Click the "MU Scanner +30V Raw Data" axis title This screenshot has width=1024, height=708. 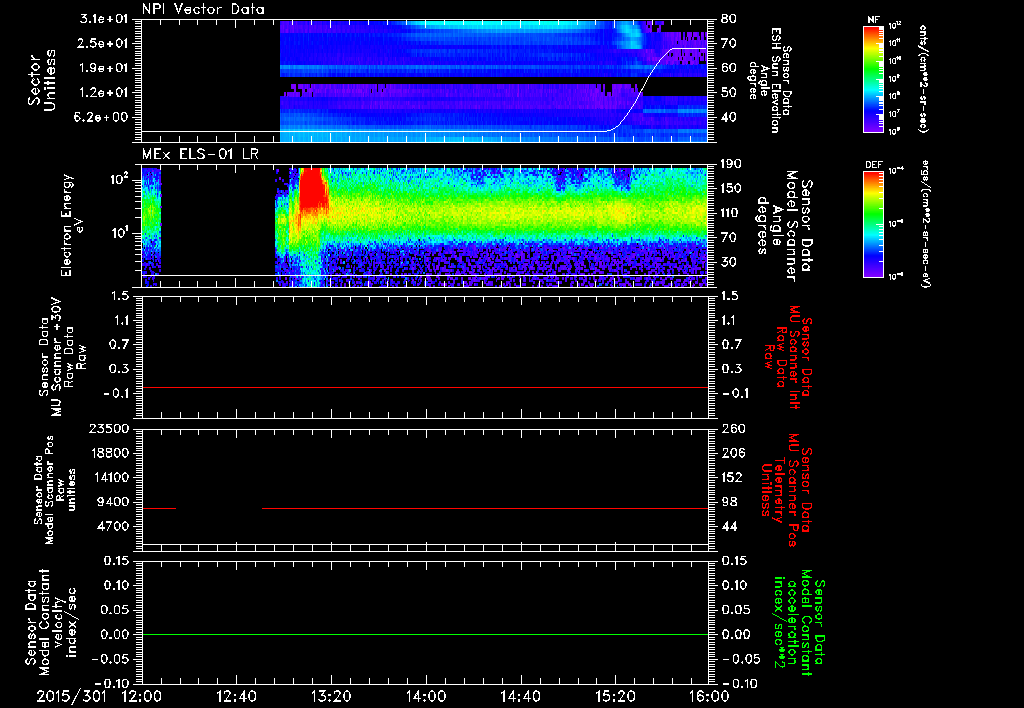(x=64, y=357)
